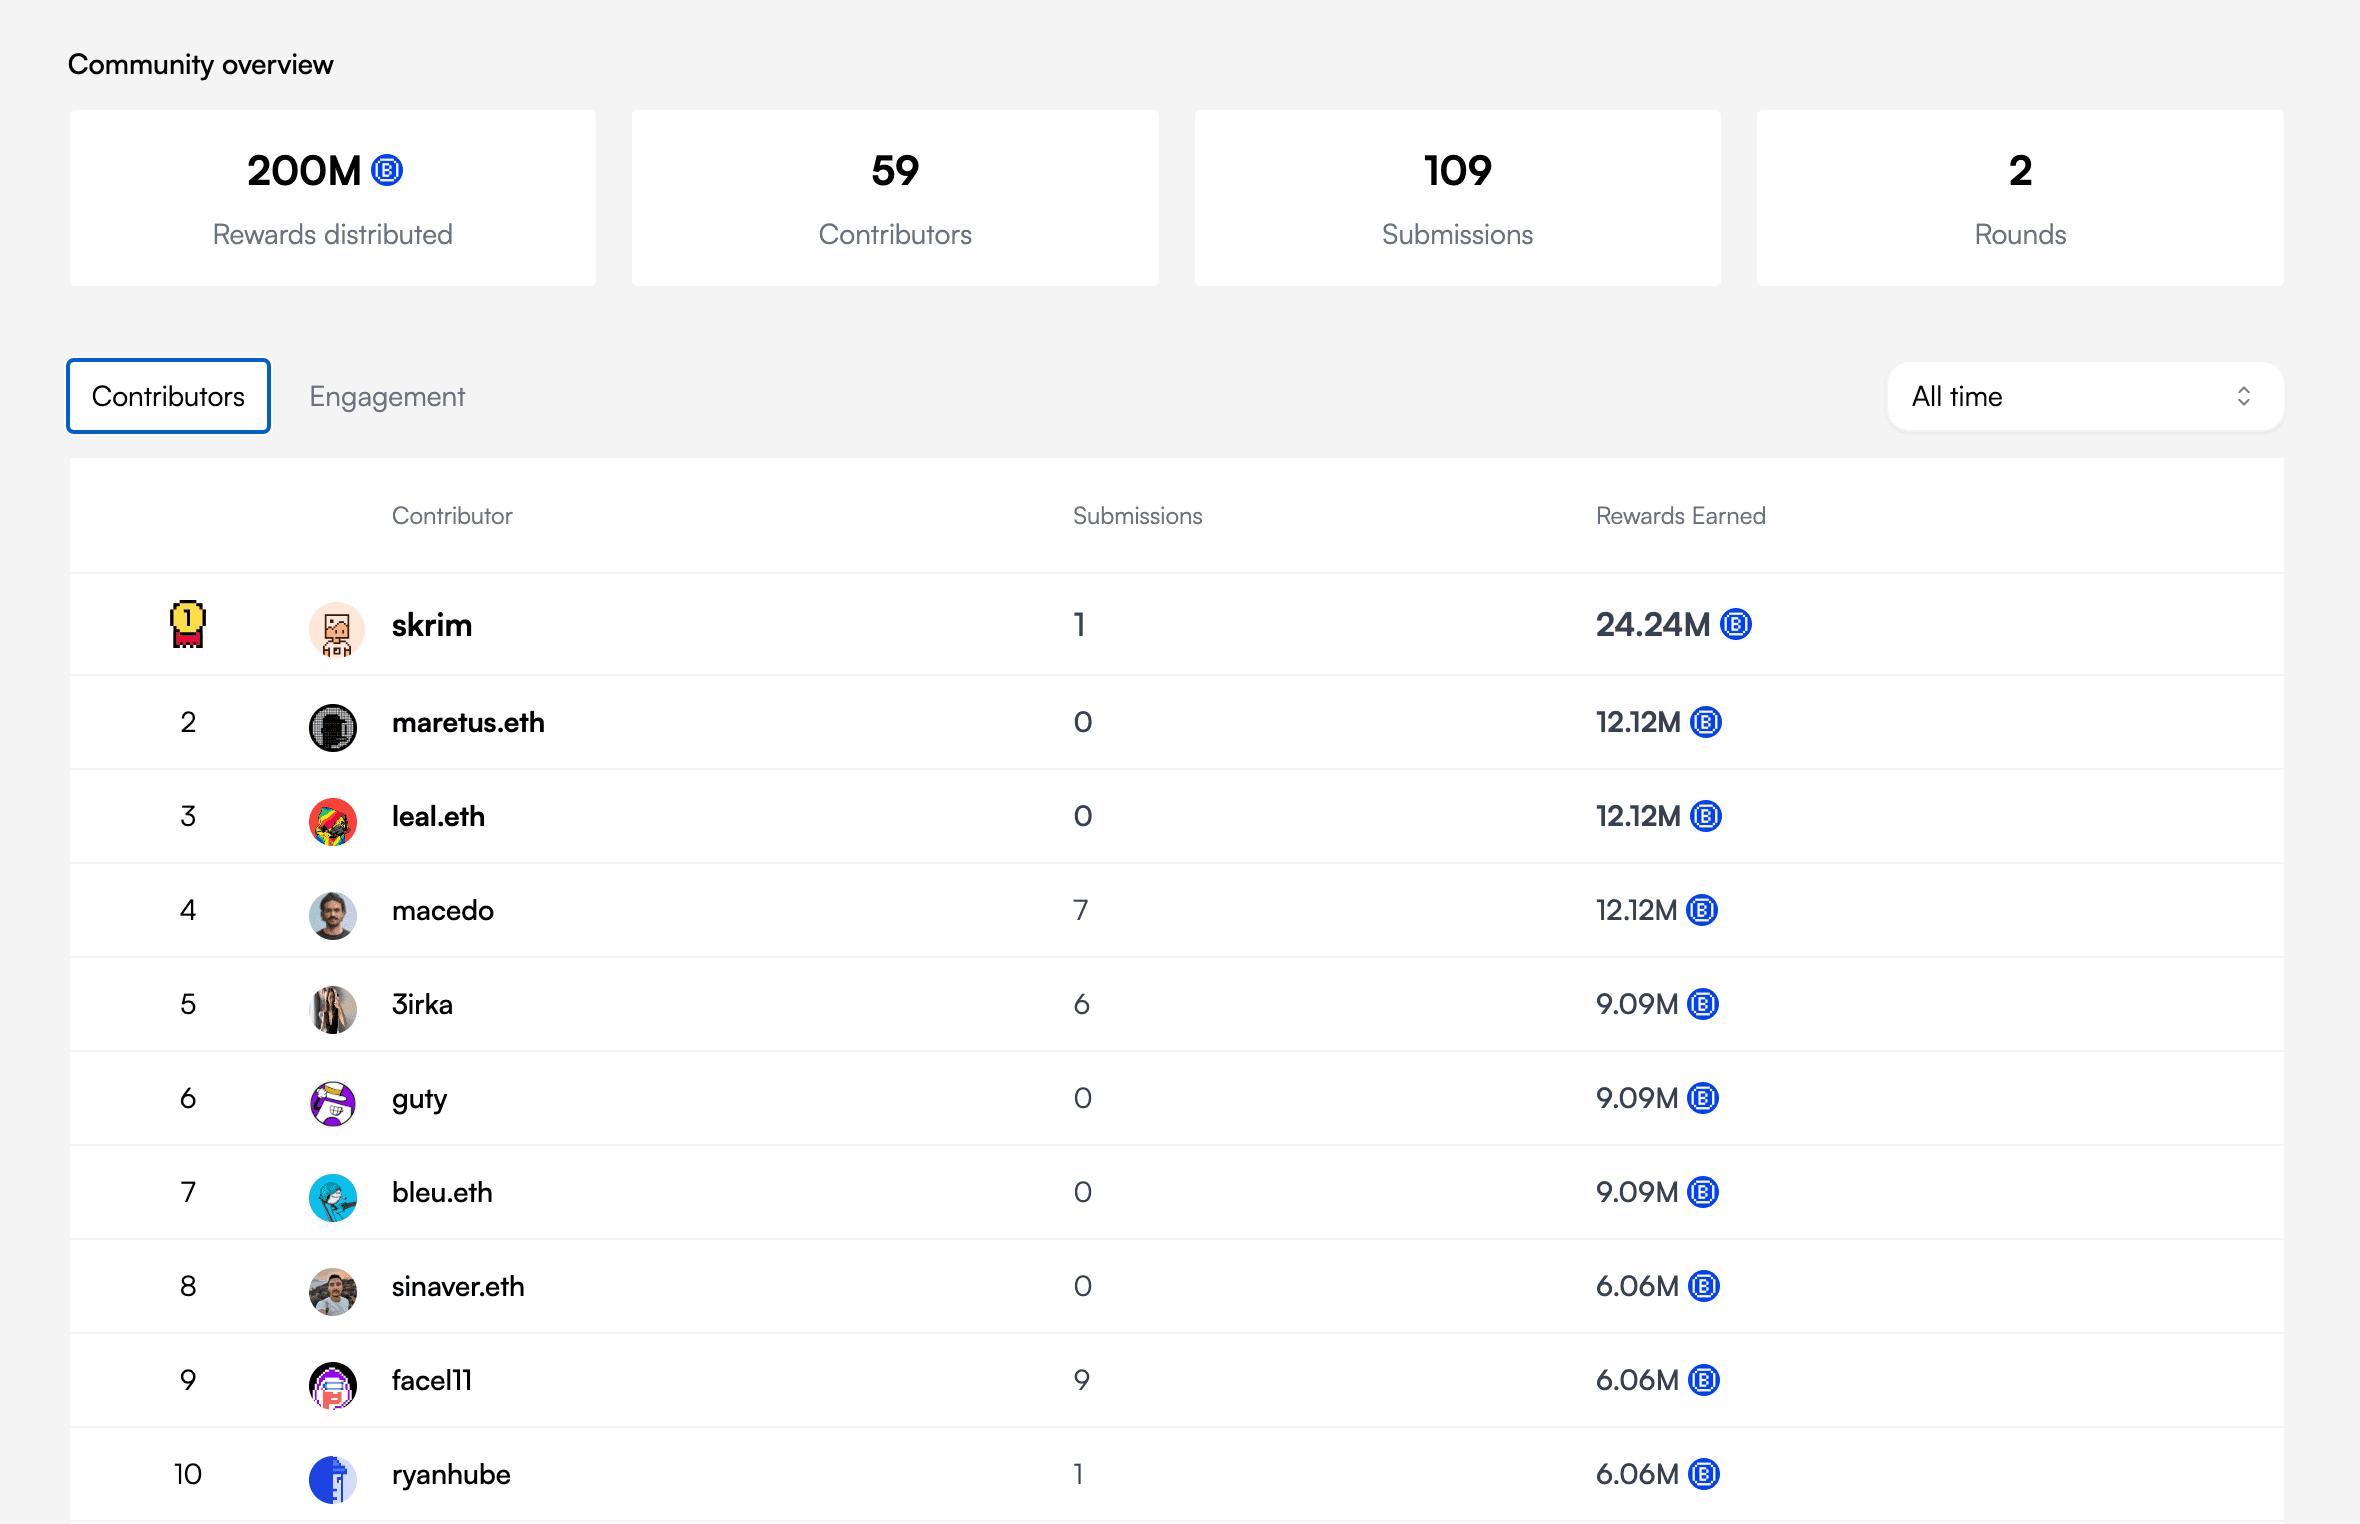Click the gold rank 1 medal icon
Screen dimensions: 2360x1524
[x=187, y=624]
